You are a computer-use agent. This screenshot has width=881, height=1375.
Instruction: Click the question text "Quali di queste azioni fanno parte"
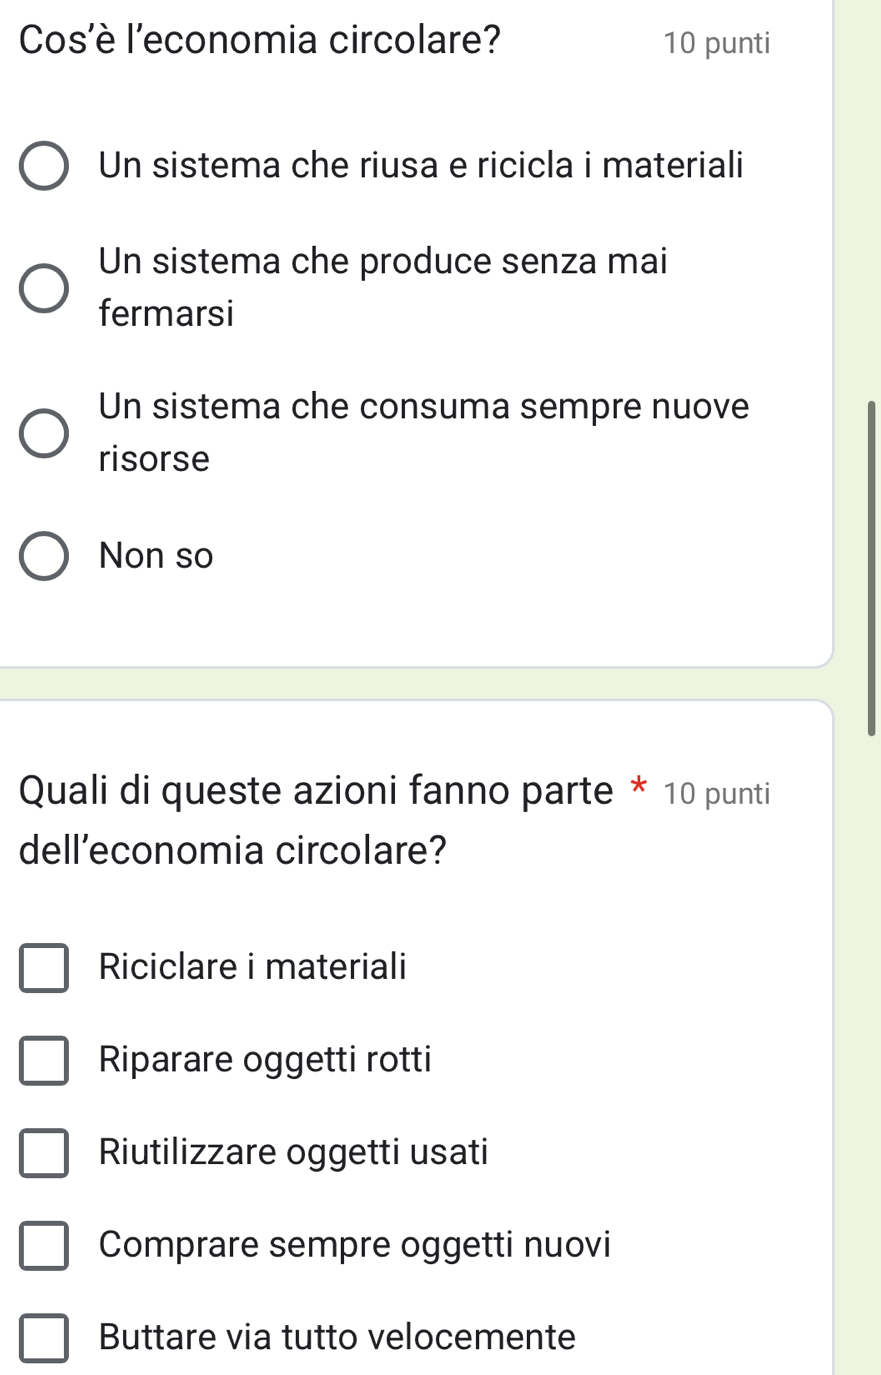[x=315, y=791]
